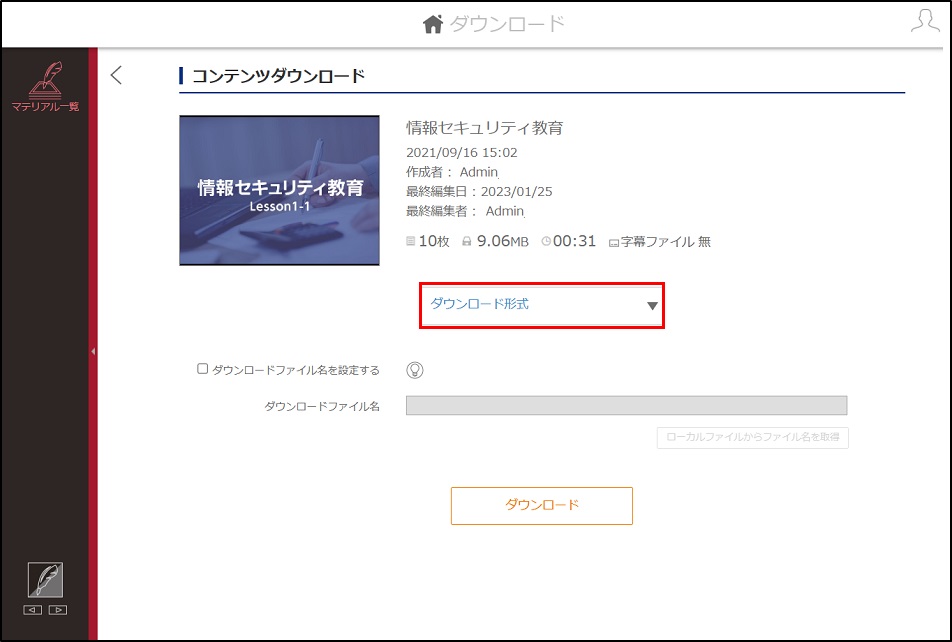
Task: Open the ダウンロード形式 dropdown
Action: [x=542, y=305]
